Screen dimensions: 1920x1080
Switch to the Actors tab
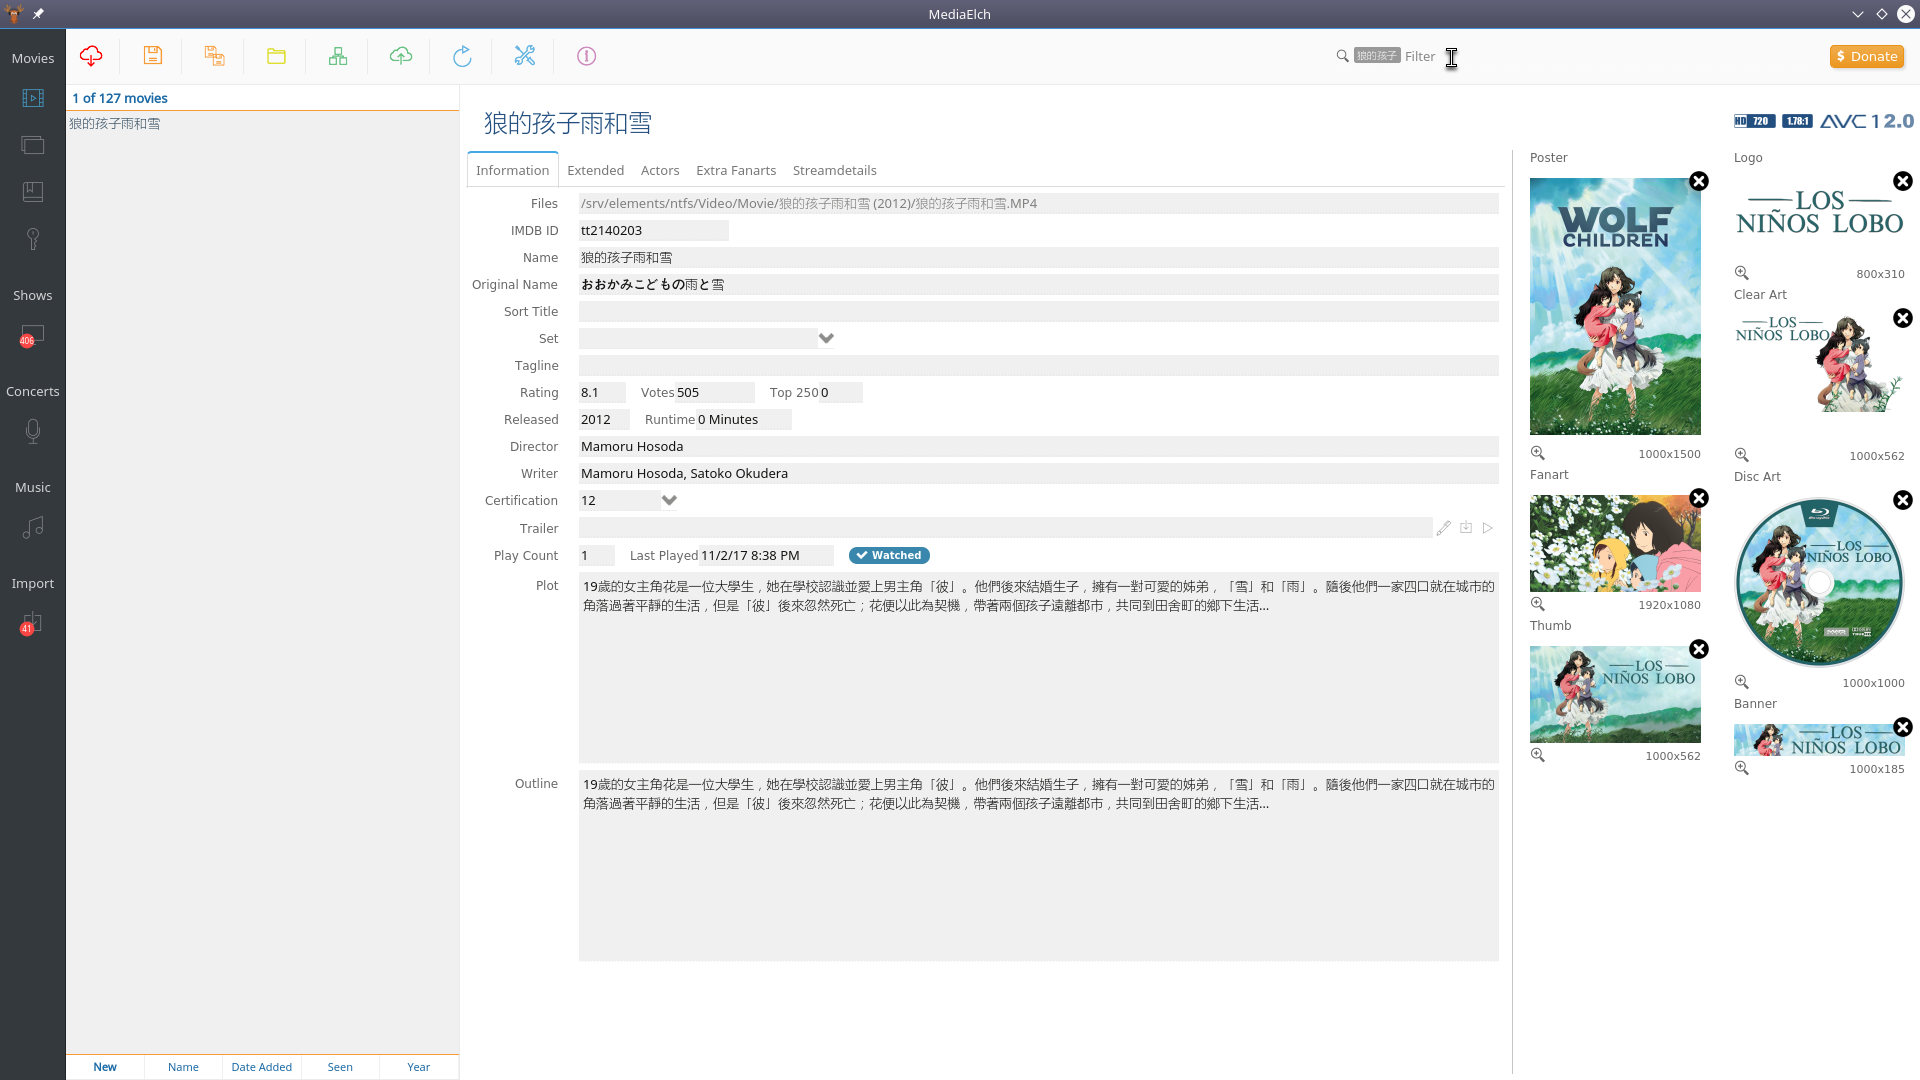coord(659,170)
